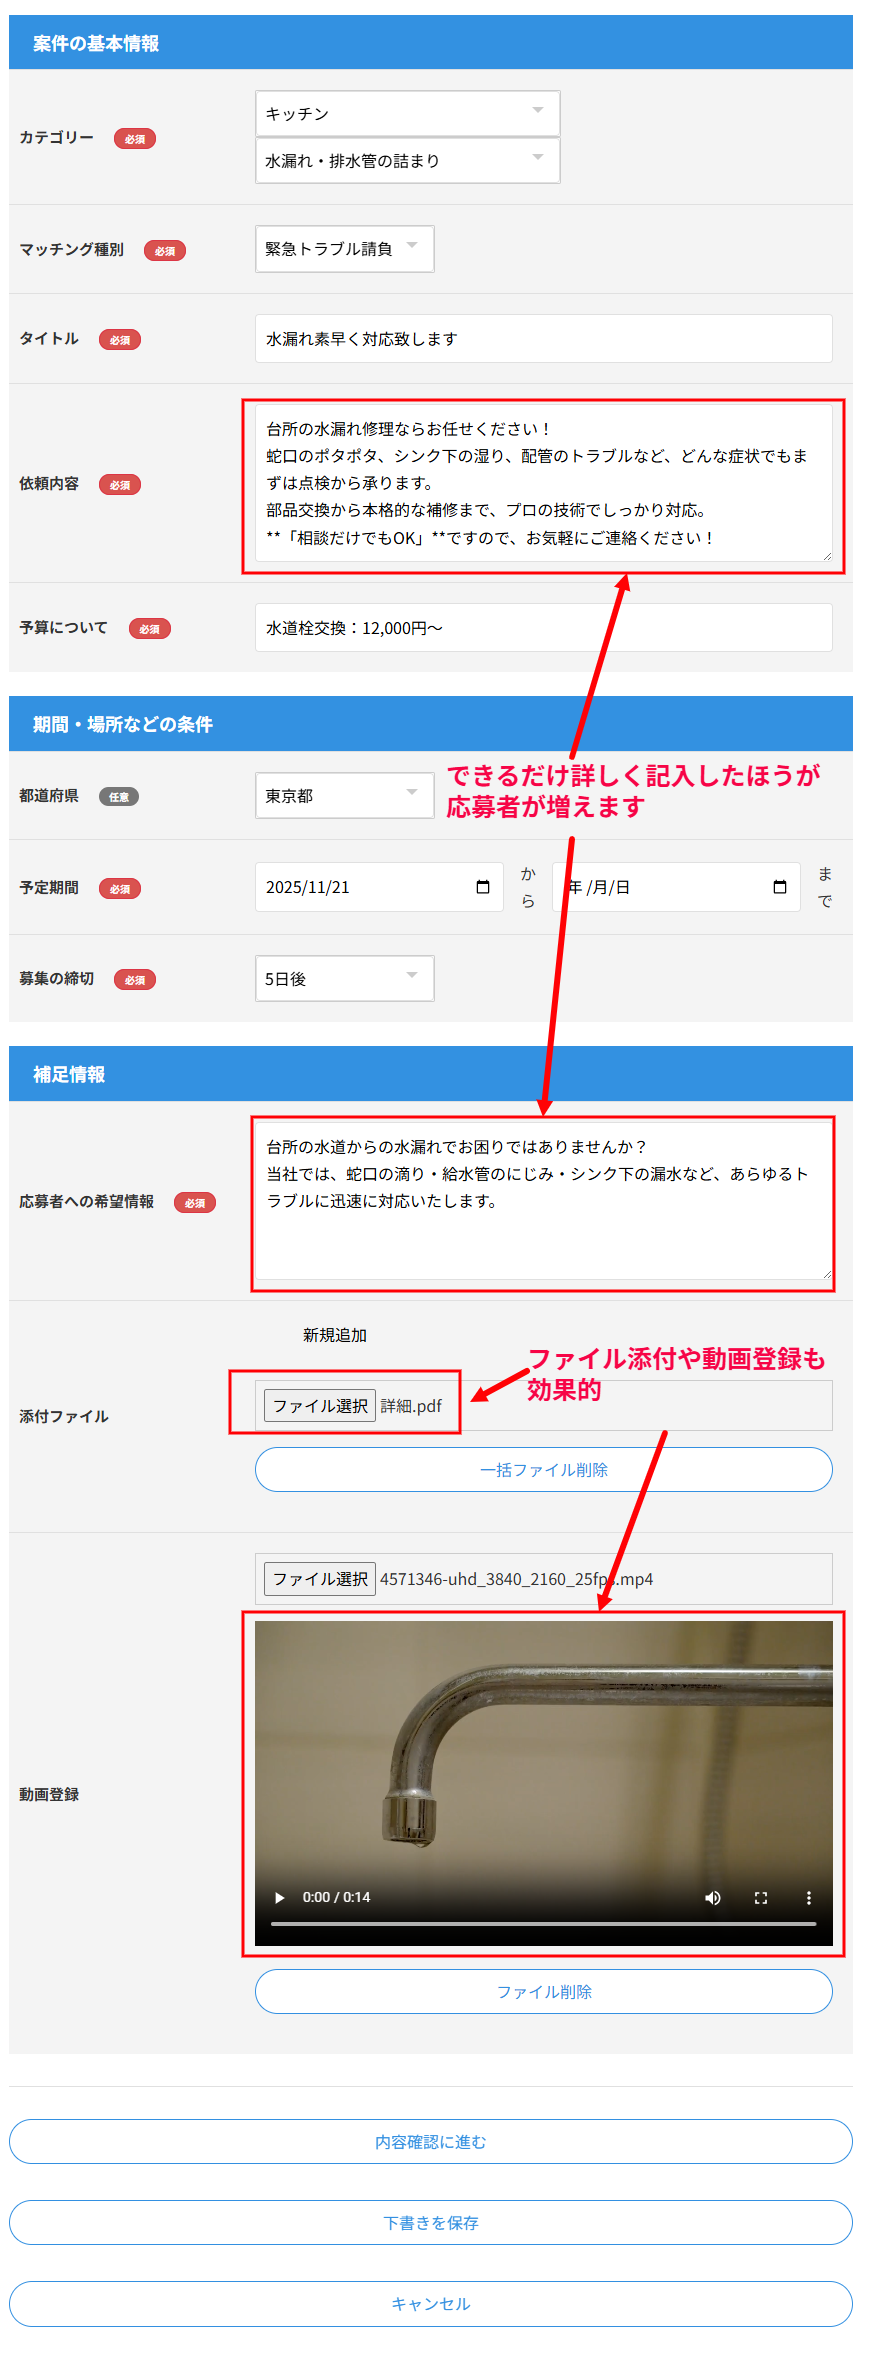Play the faucet video
This screenshot has height=2353, width=870.
(x=280, y=1897)
